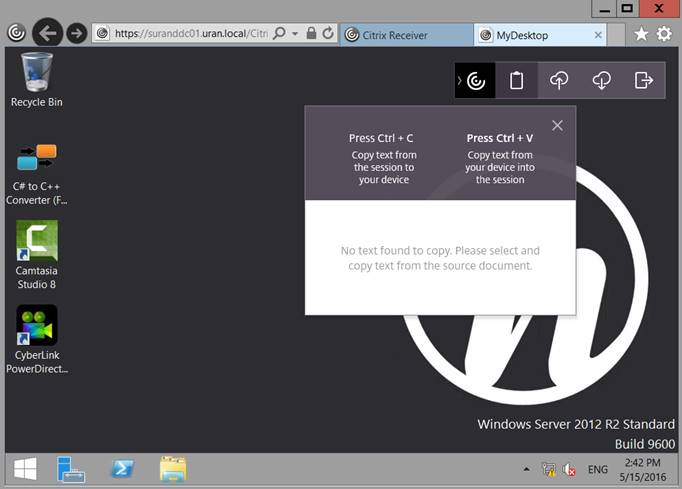Click the Citrix Receiver toolbar logo button
682x489 pixels.
(x=476, y=80)
